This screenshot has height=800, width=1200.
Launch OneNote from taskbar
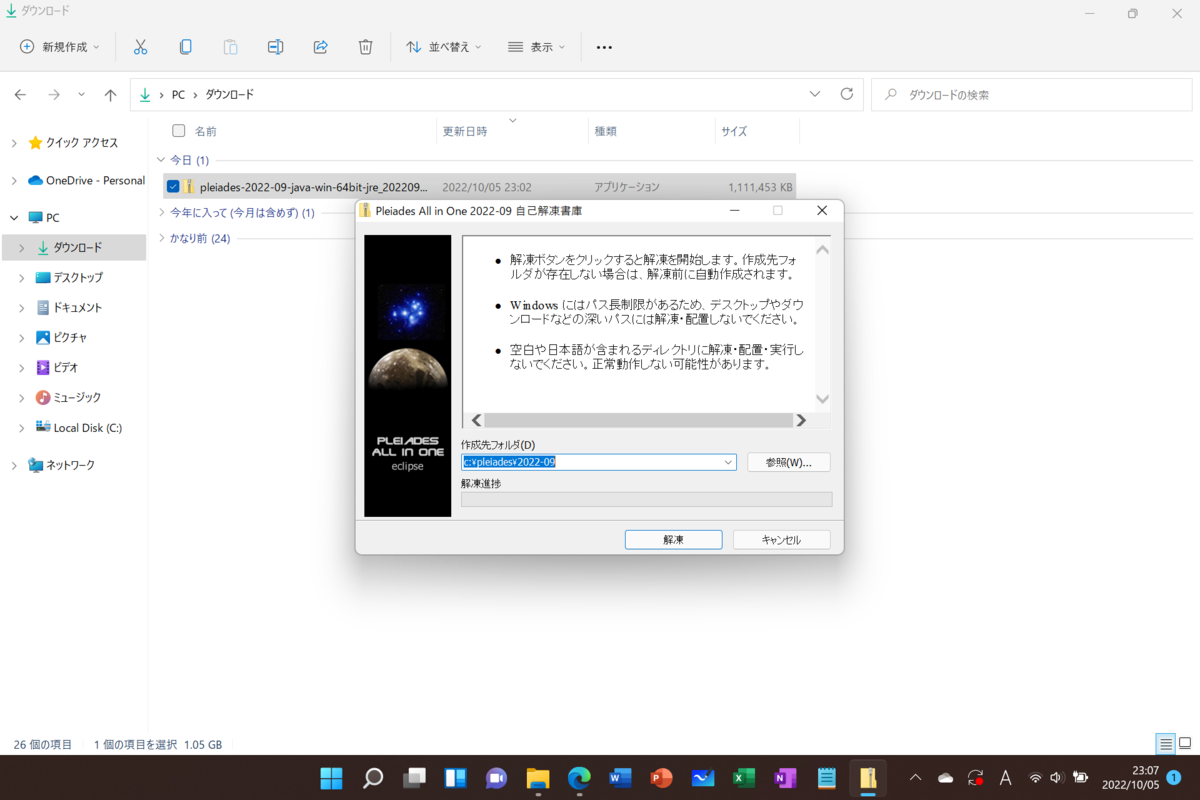(x=785, y=778)
